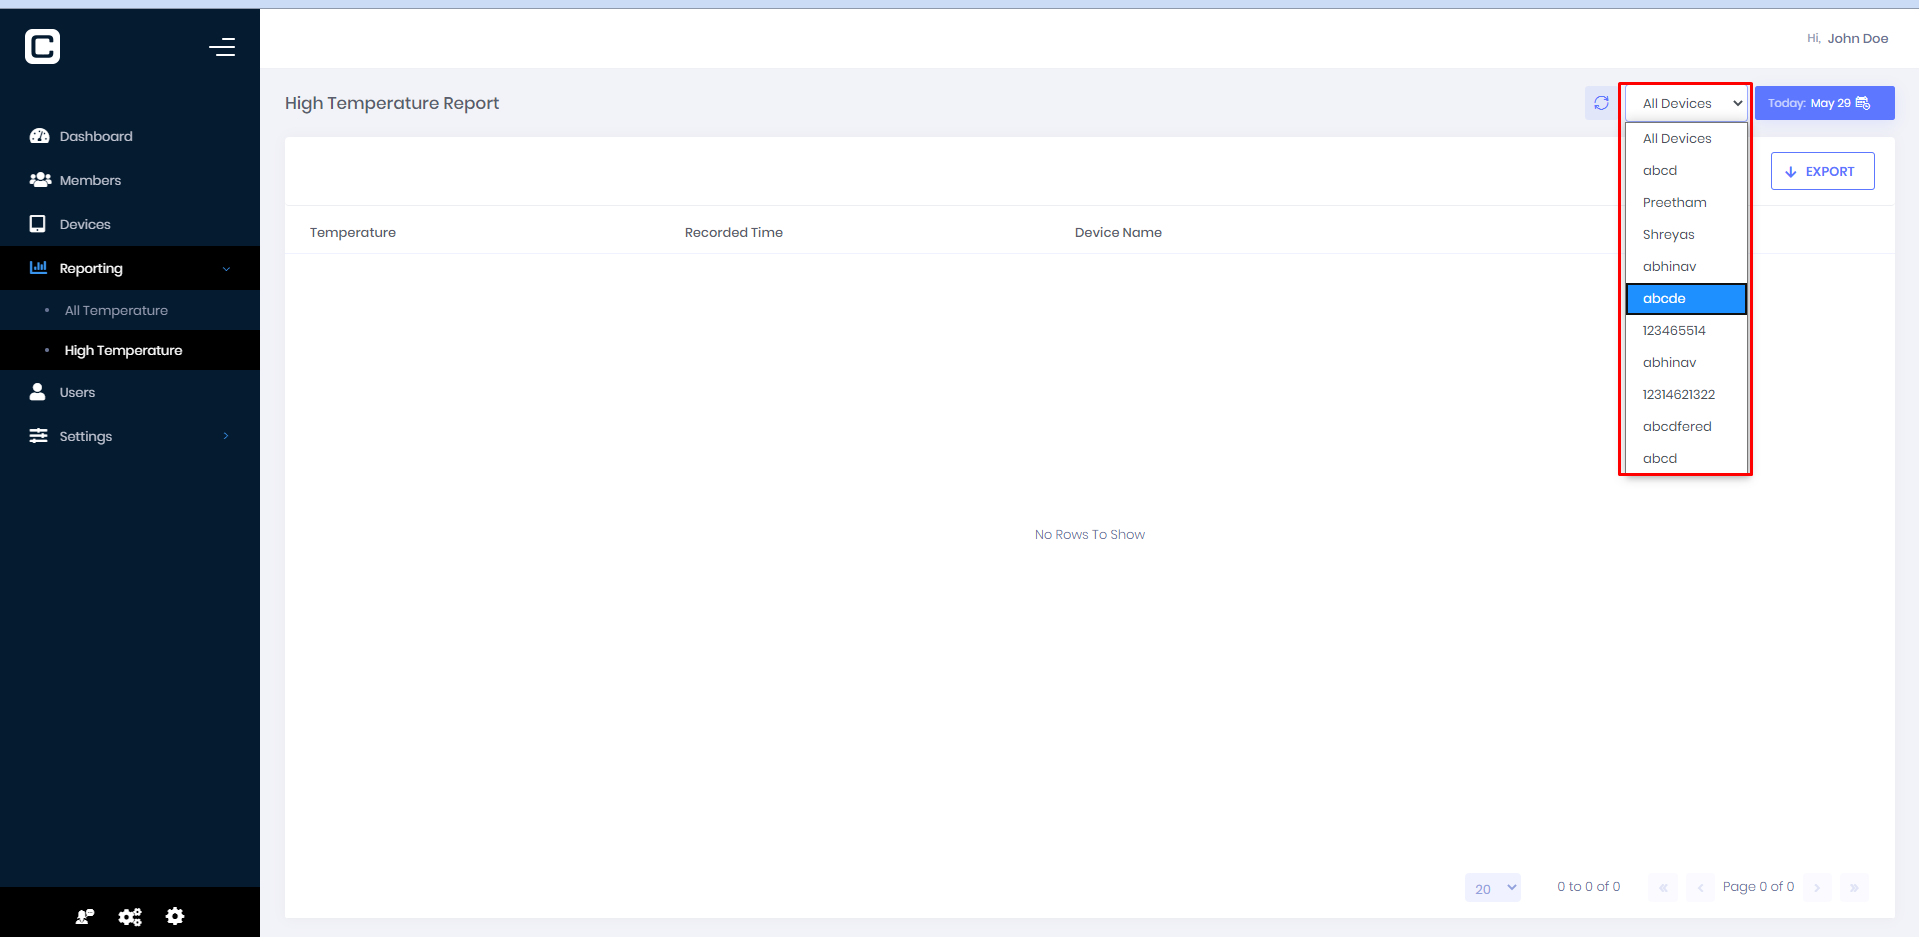Viewport: 1919px width, 937px height.
Task: Click the C logo in sidebar
Action: pos(43,47)
